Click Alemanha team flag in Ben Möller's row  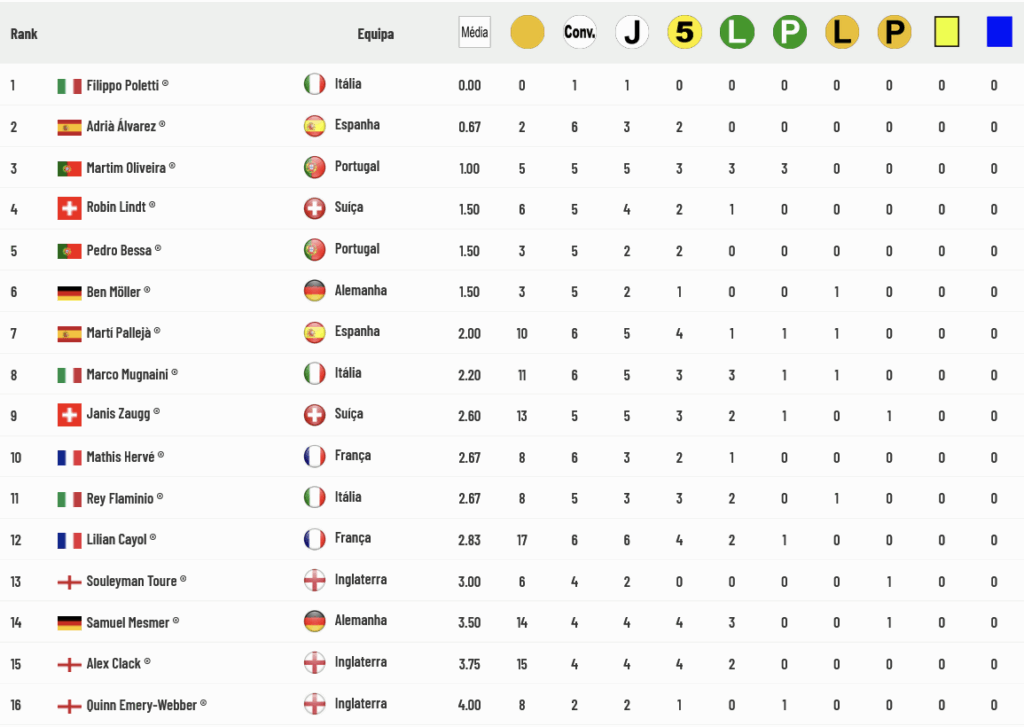click(x=315, y=291)
